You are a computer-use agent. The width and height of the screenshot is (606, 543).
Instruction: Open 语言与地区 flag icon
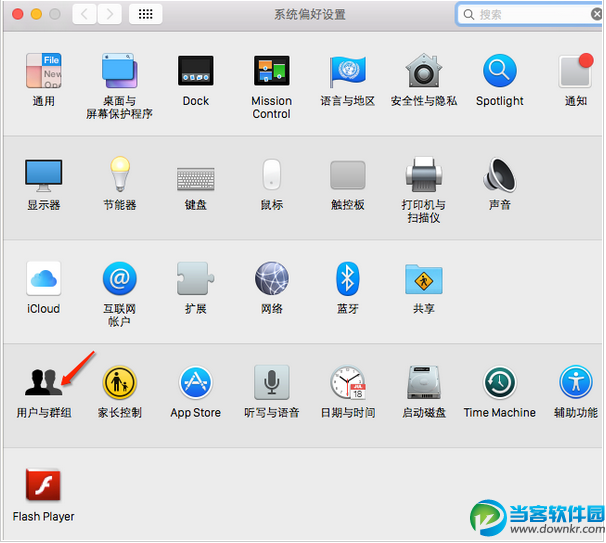(x=347, y=71)
